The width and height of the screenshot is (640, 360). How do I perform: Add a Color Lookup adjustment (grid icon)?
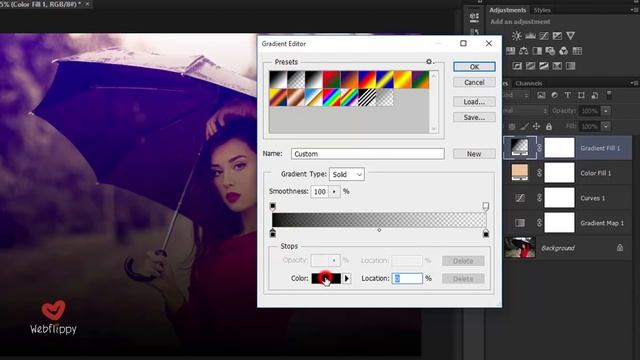(577, 51)
